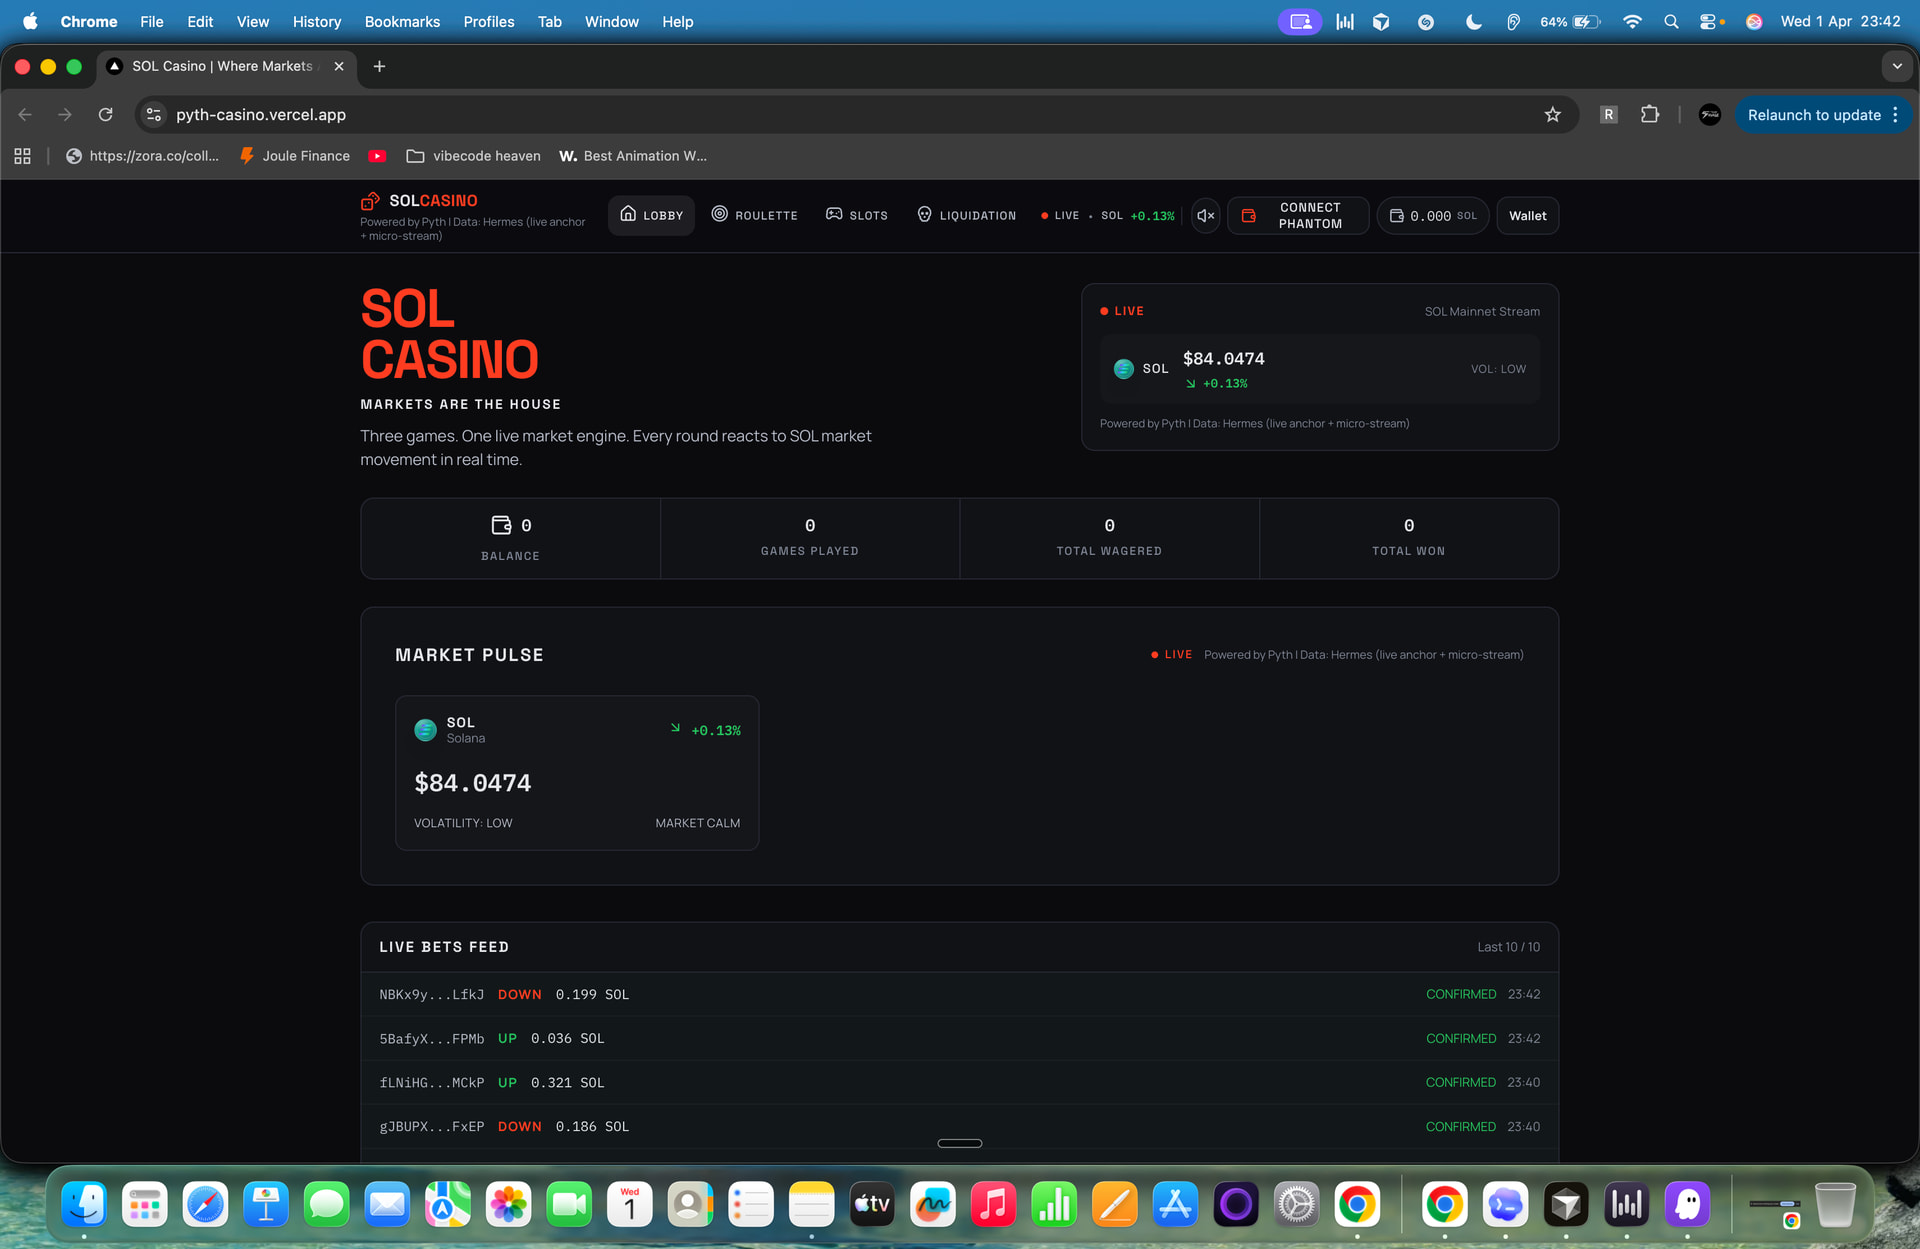Click the $84.0474 price in Market Pulse card
This screenshot has width=1920, height=1249.
pos(473,783)
